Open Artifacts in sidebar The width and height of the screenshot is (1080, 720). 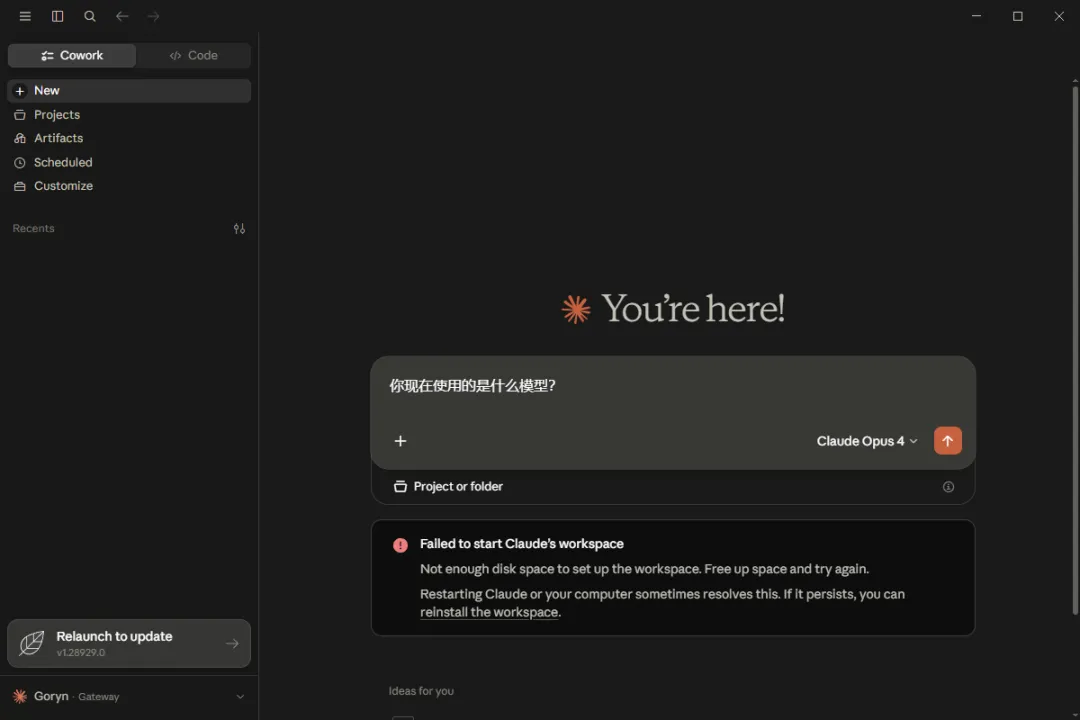point(129,138)
